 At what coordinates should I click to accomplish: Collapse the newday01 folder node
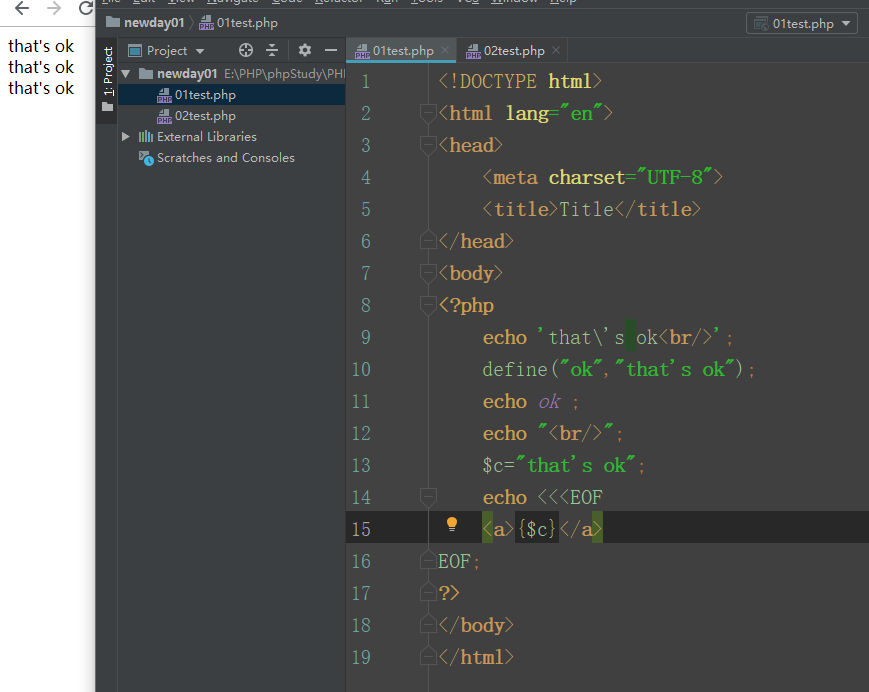(124, 72)
